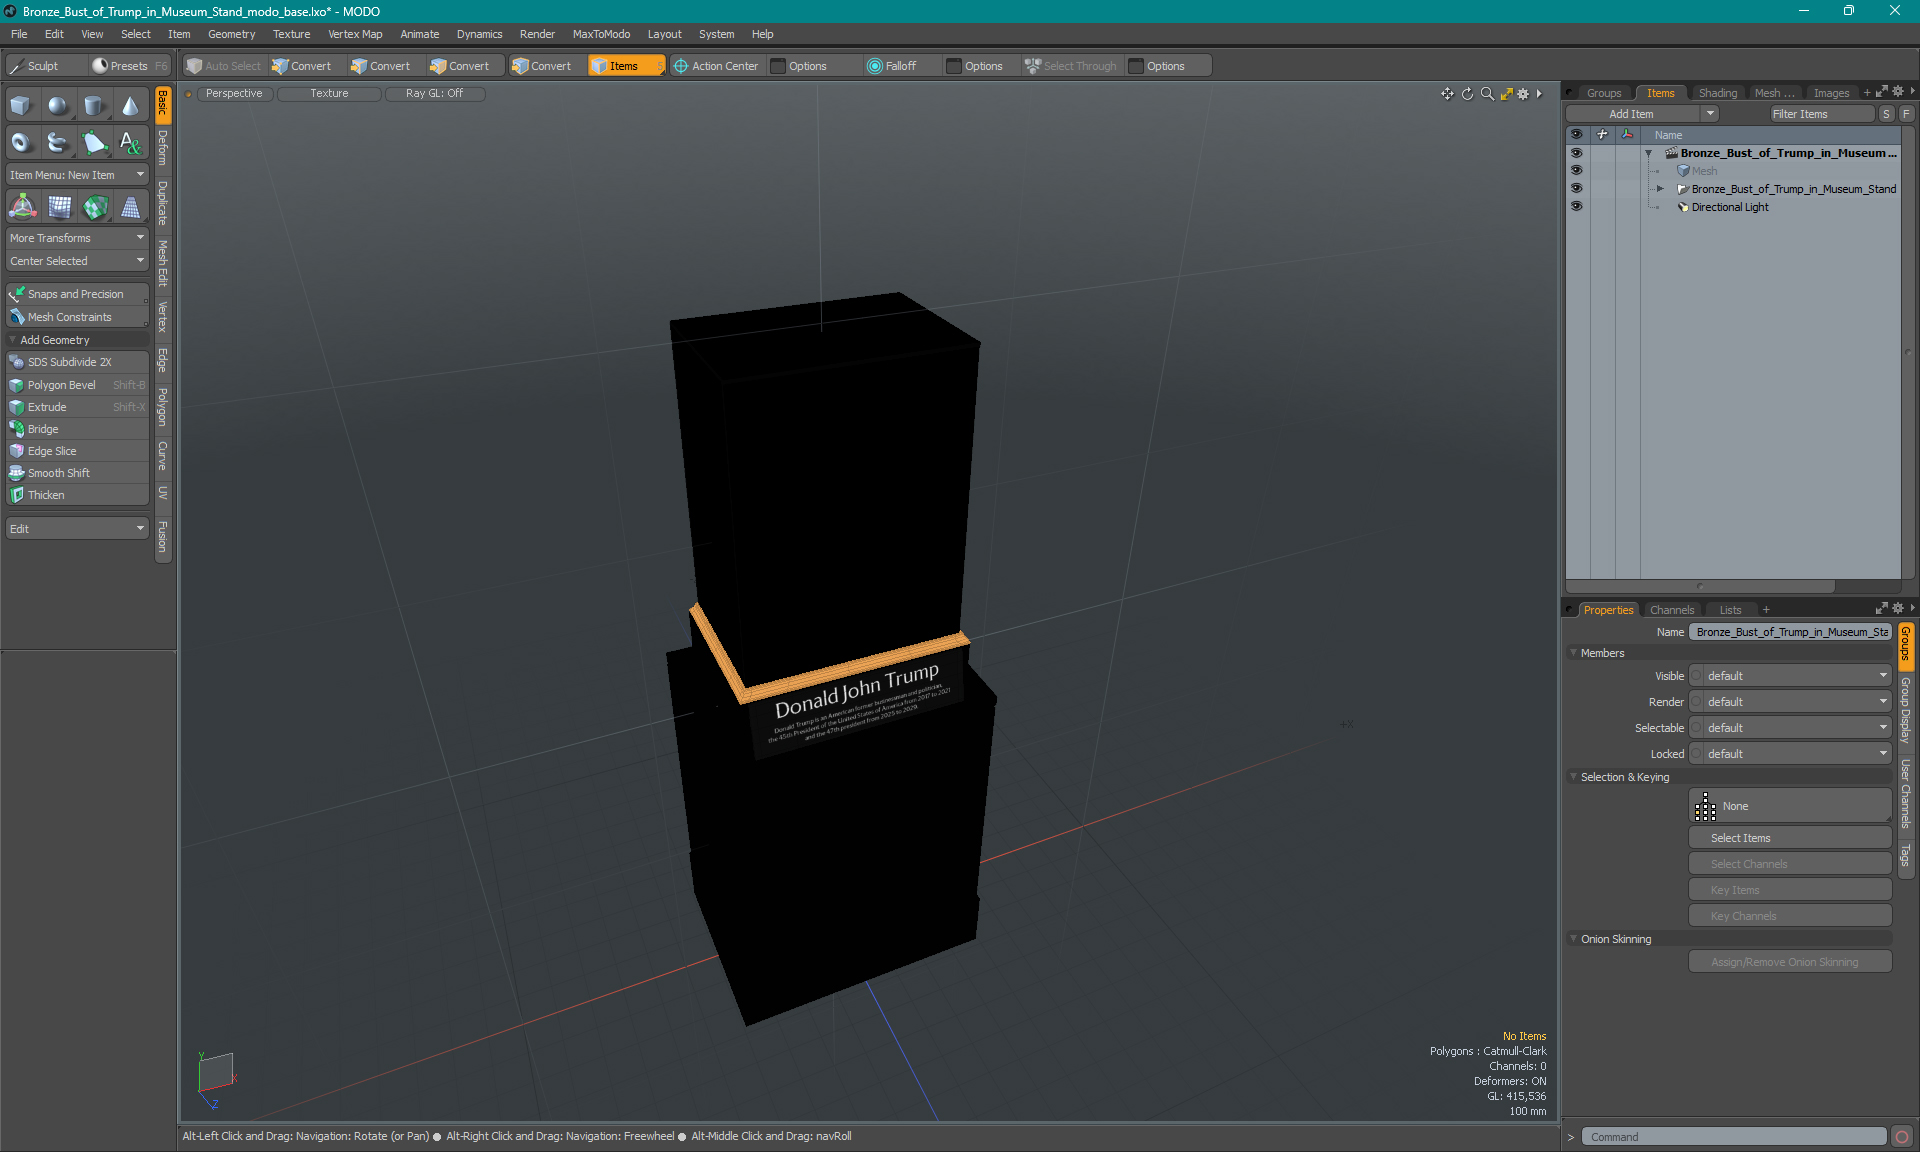
Task: Click the Filter Items field
Action: [1820, 114]
